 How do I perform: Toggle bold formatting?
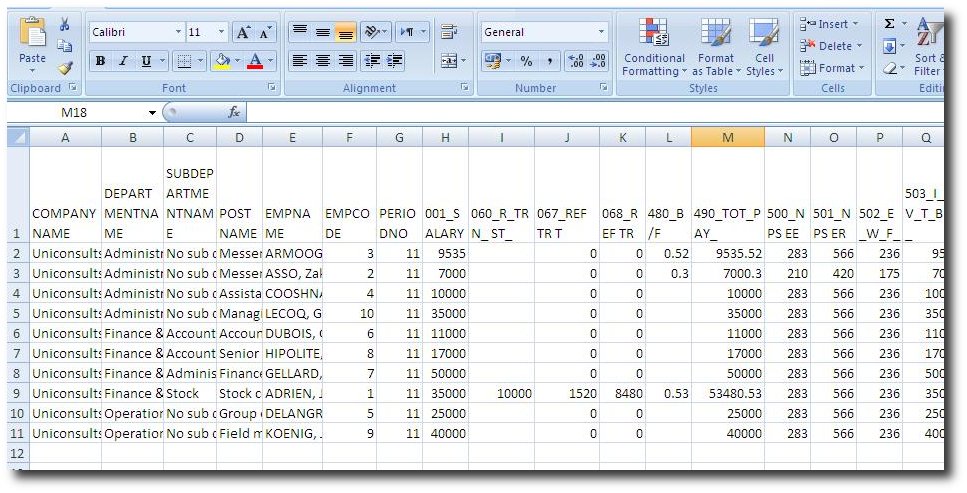pos(100,61)
